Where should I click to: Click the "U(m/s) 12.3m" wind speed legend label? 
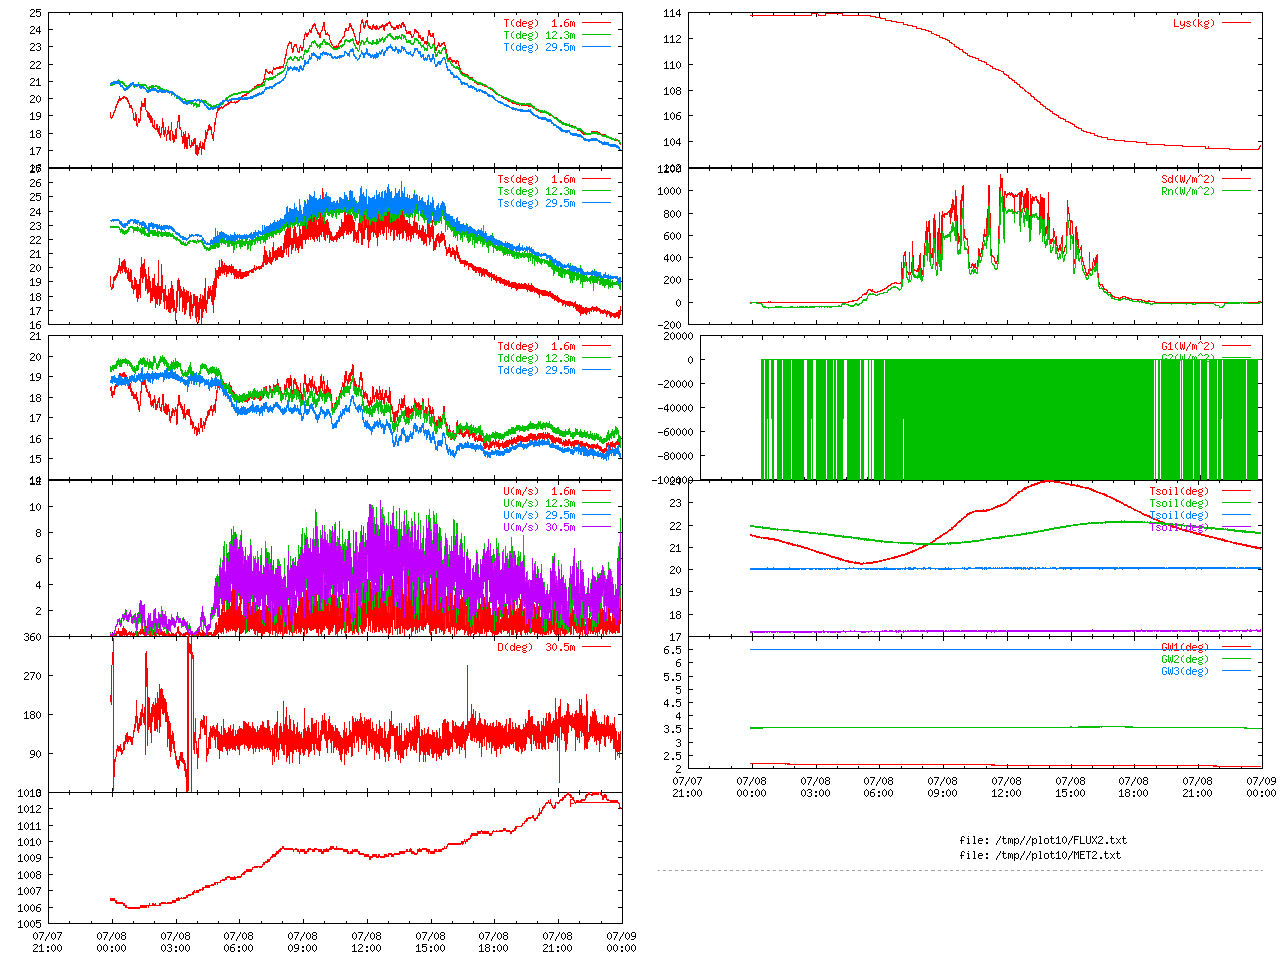(x=540, y=503)
